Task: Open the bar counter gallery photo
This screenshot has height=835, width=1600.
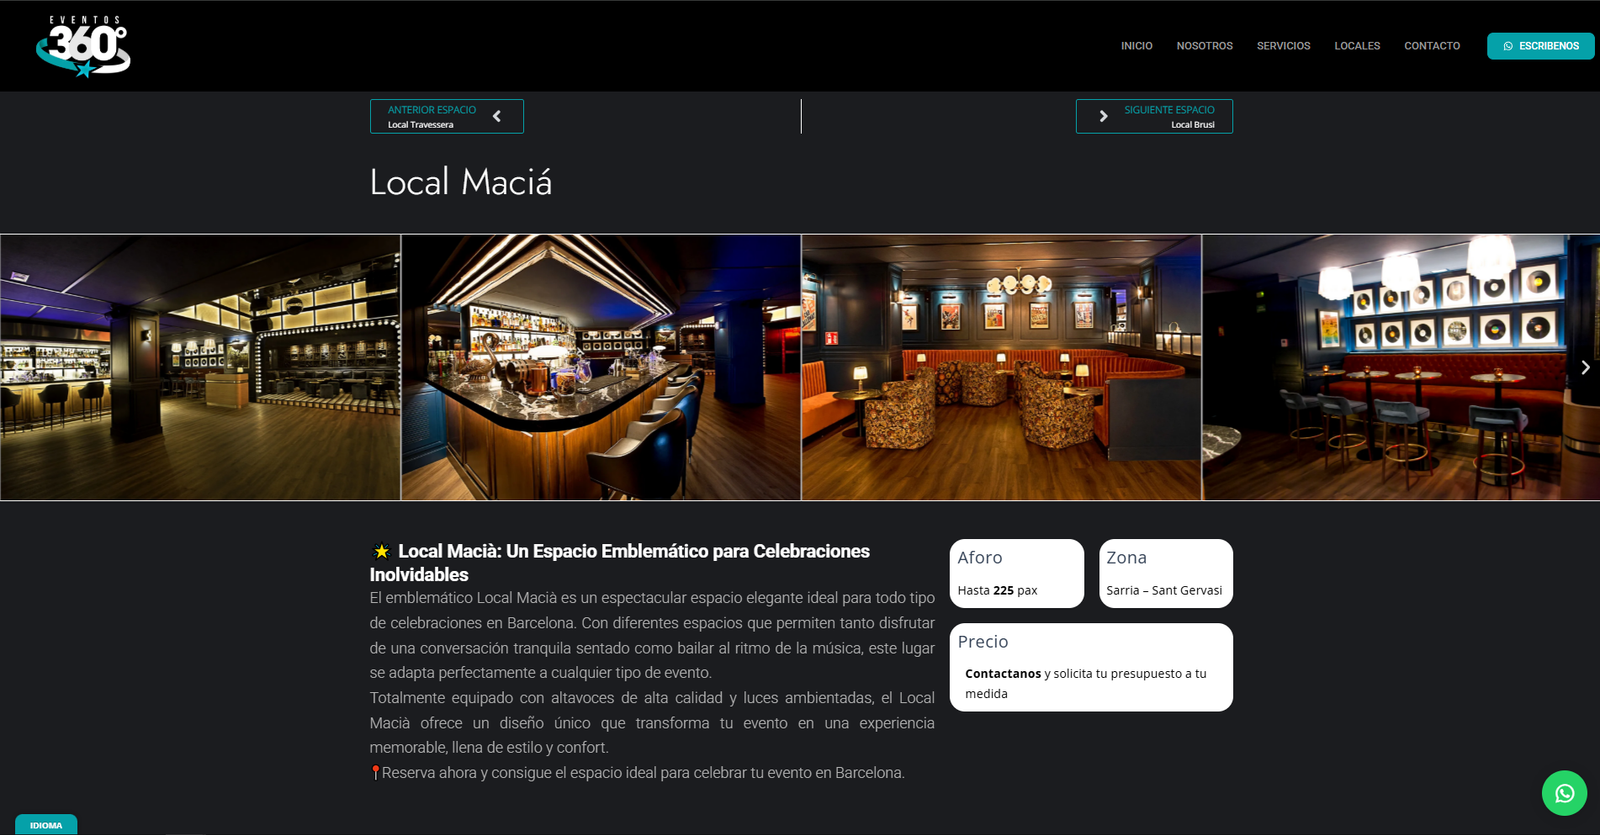Action: coord(601,367)
